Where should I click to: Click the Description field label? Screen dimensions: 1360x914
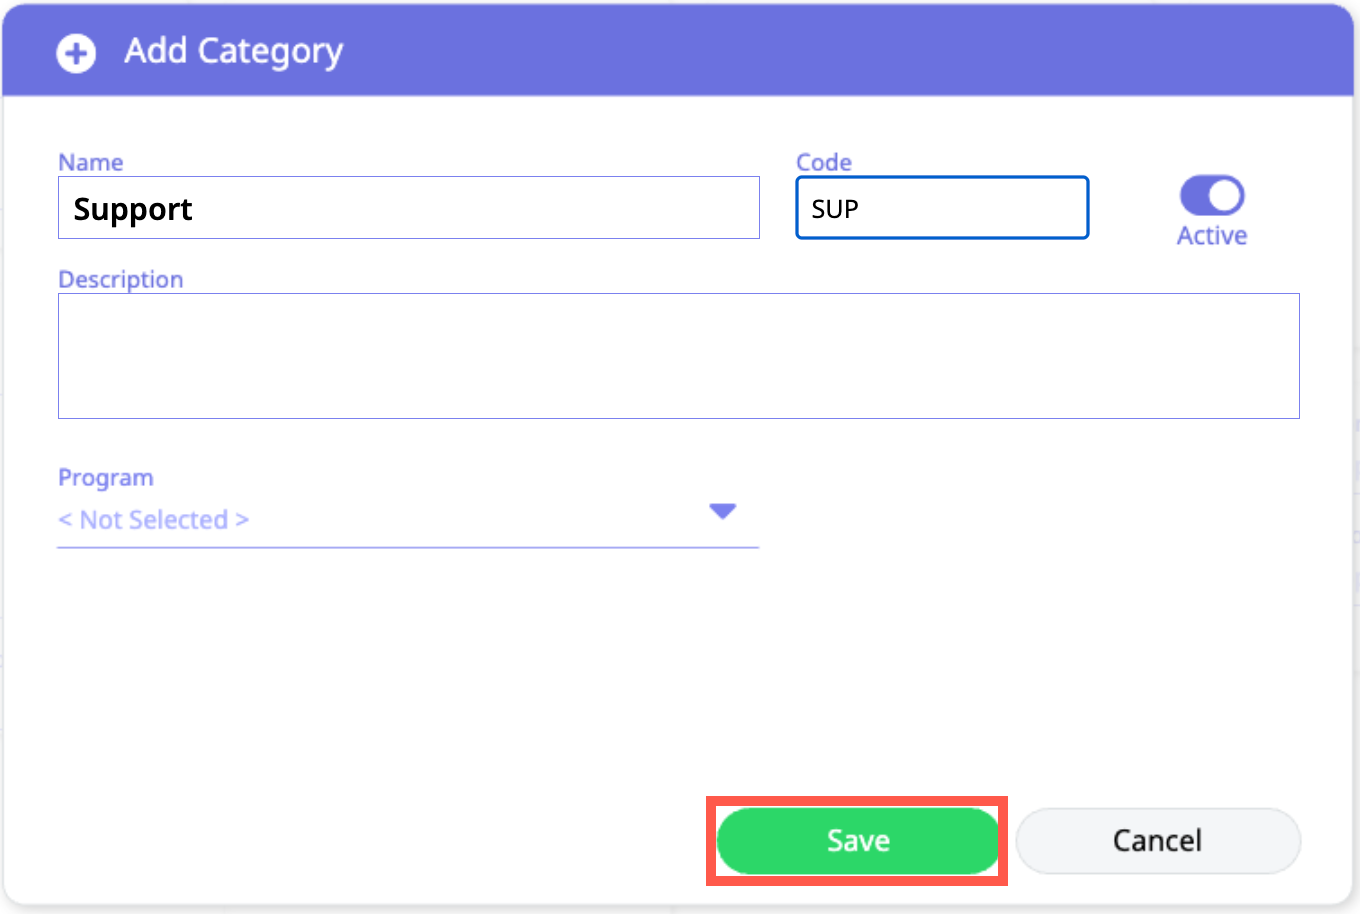point(121,279)
